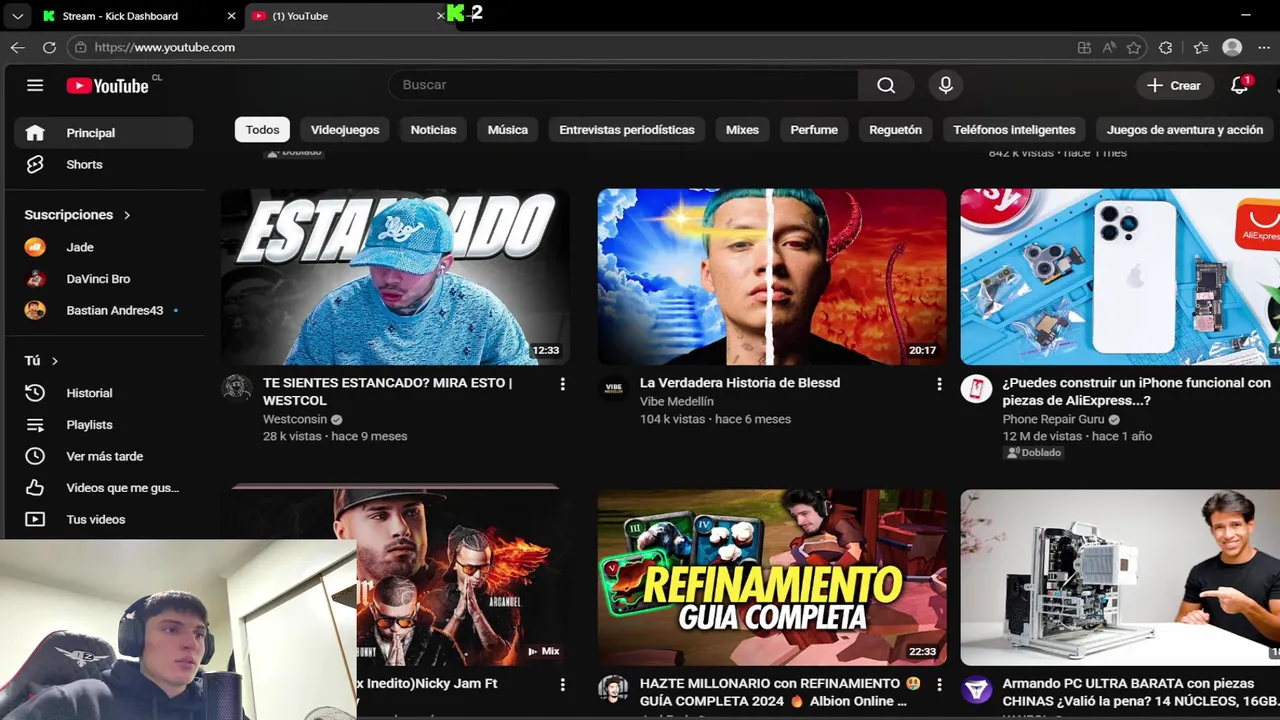Click the Westconsin channel avatar
Image resolution: width=1280 pixels, height=720 pixels.
[x=237, y=388]
